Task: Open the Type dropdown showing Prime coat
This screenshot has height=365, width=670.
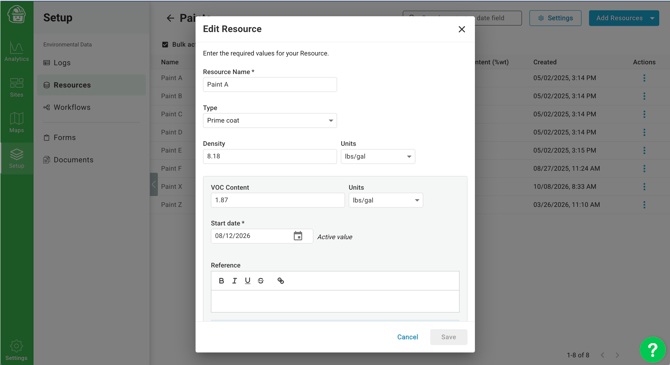Action: click(270, 121)
